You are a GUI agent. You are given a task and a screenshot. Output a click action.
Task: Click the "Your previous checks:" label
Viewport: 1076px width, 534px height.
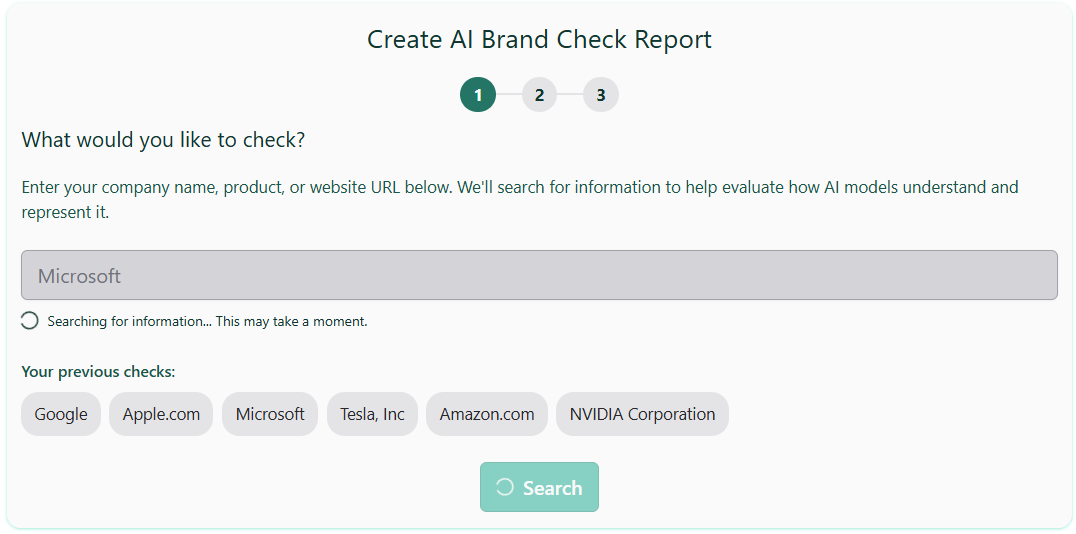point(98,372)
